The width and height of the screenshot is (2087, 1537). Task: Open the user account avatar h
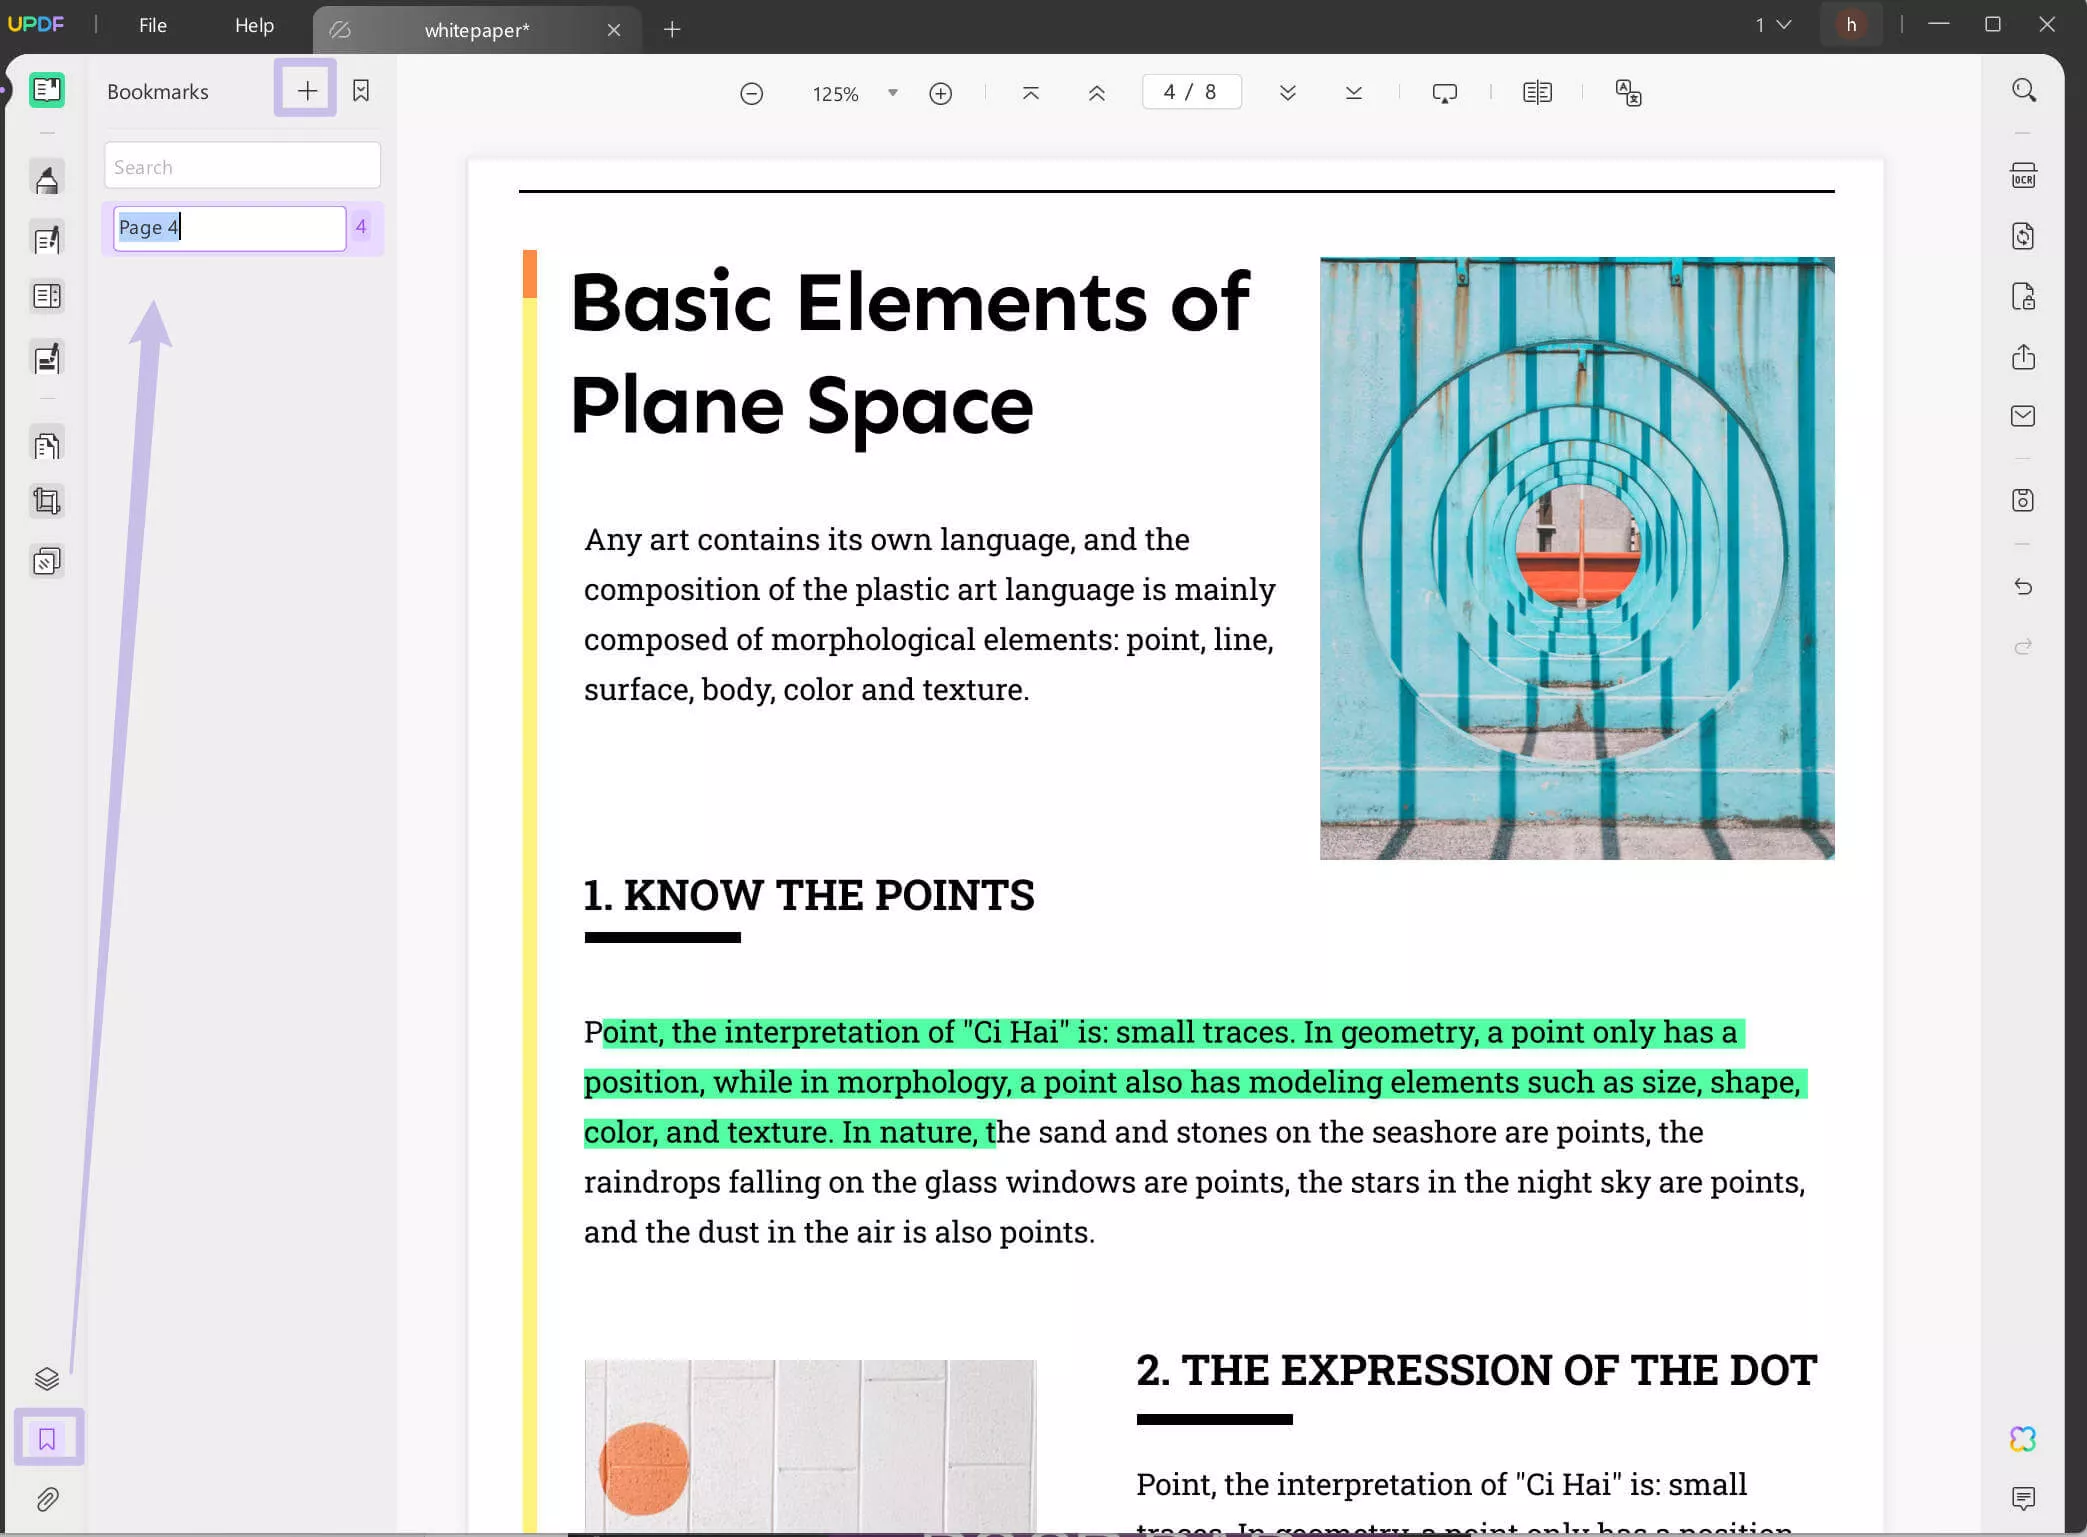pos(1851,25)
